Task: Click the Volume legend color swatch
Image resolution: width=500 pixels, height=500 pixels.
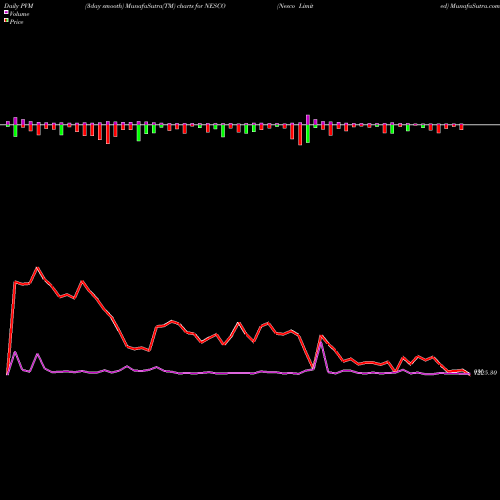Action: click(x=6, y=13)
